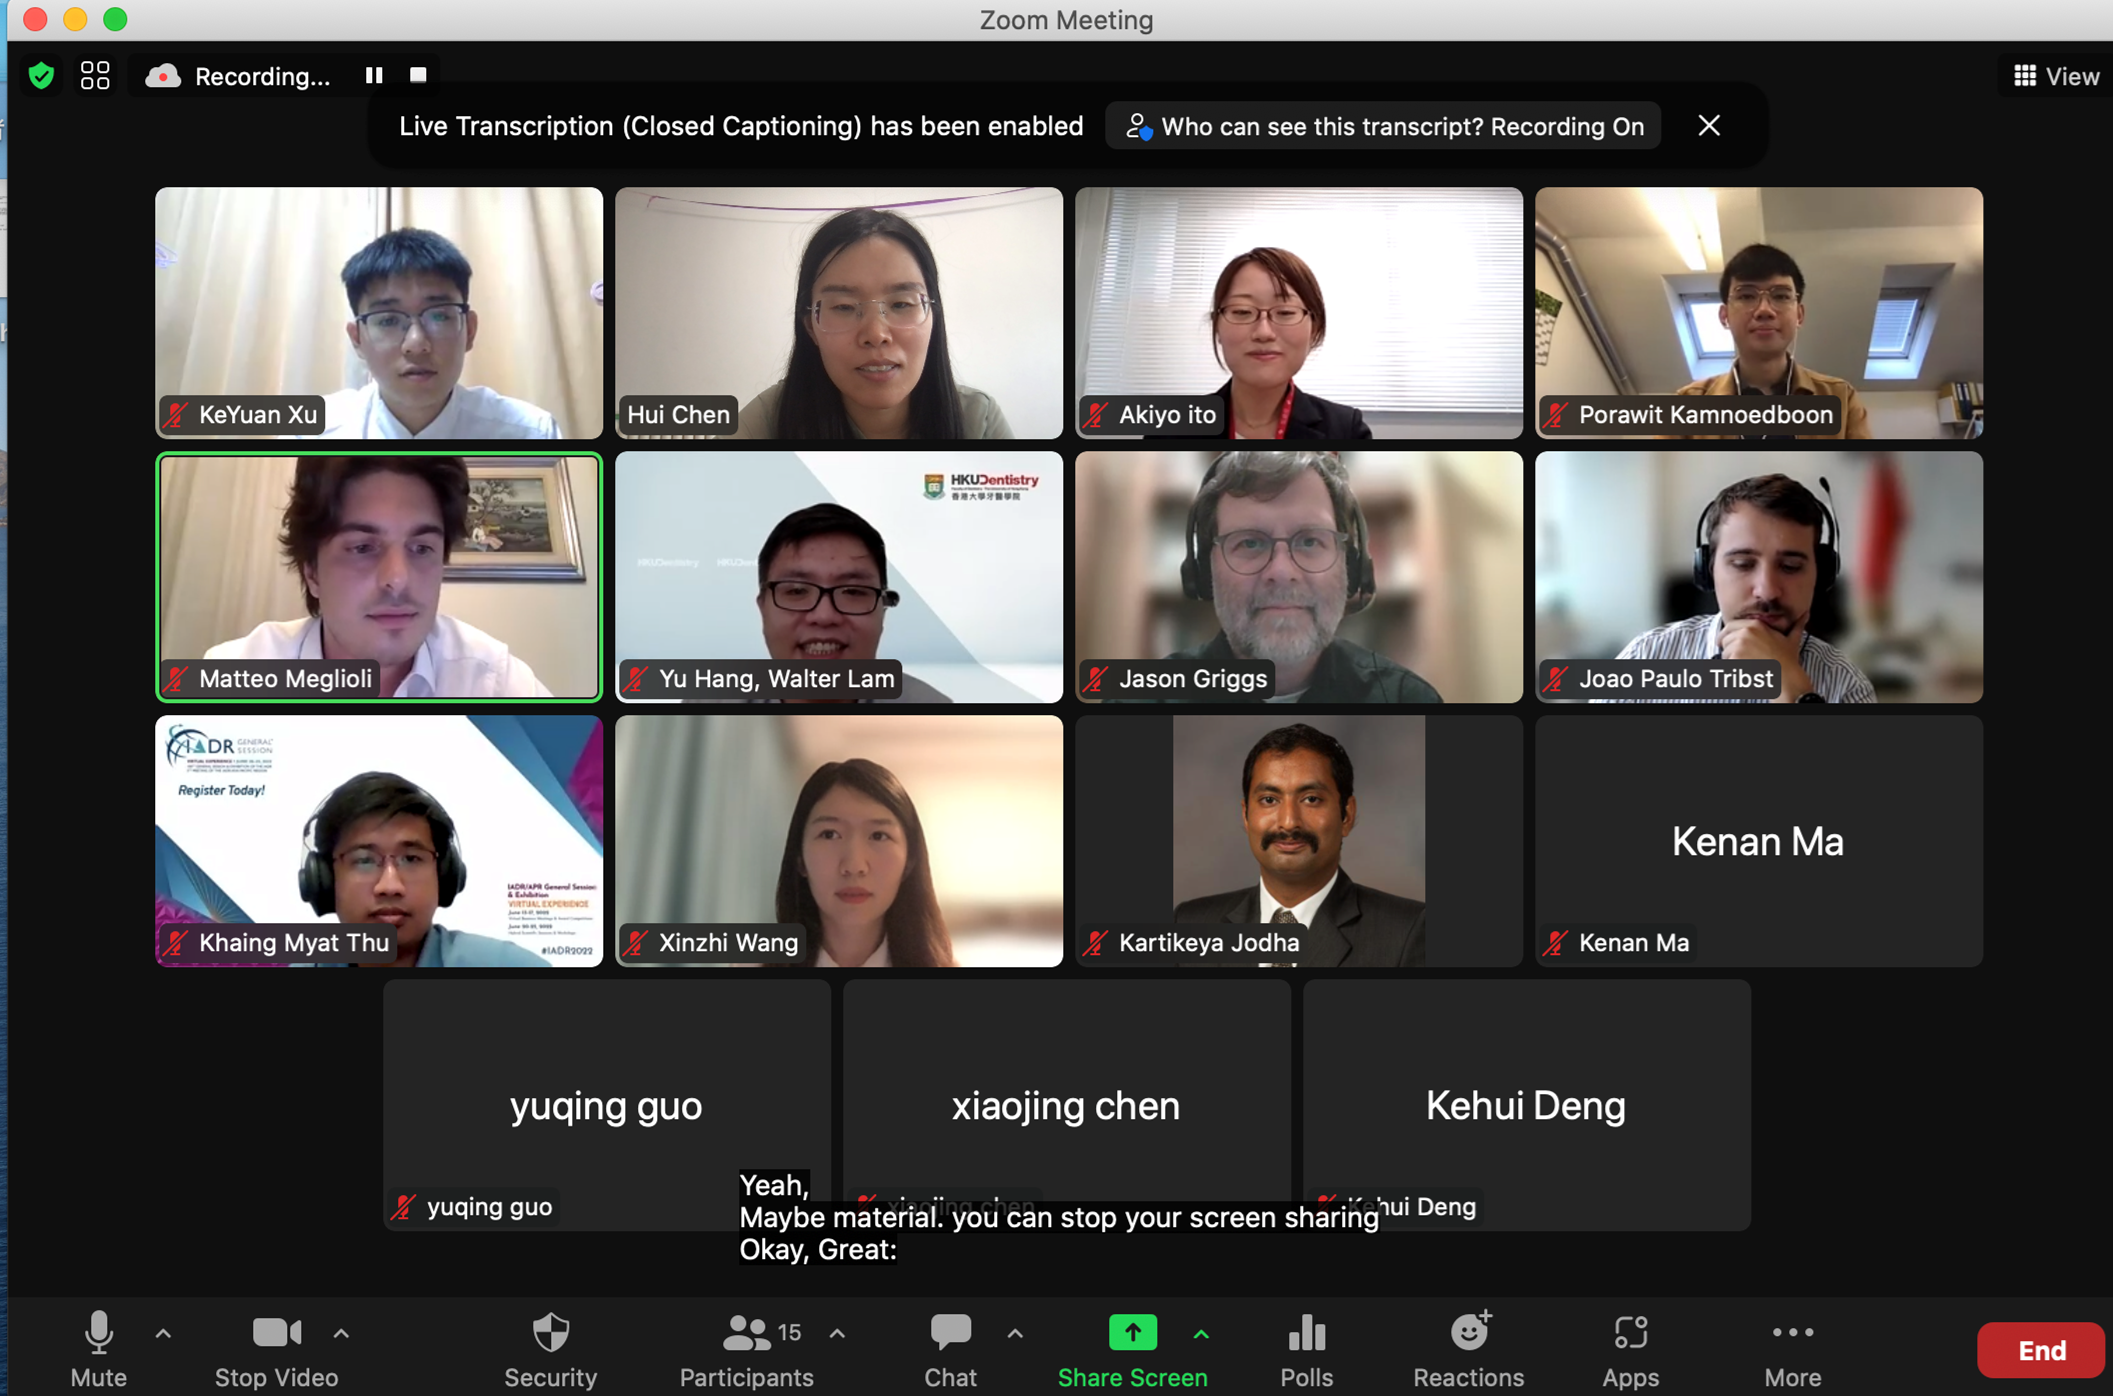The image size is (2113, 1396).
Task: Select Jason Griggs video thumbnail
Action: [1298, 576]
